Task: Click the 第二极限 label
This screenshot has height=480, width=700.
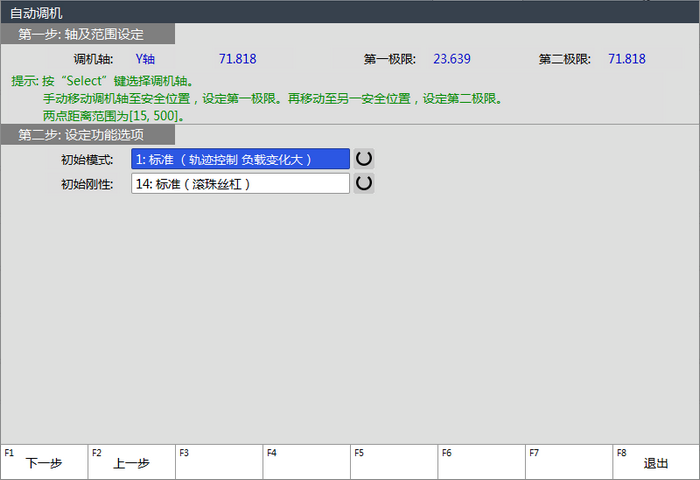Action: pos(564,59)
